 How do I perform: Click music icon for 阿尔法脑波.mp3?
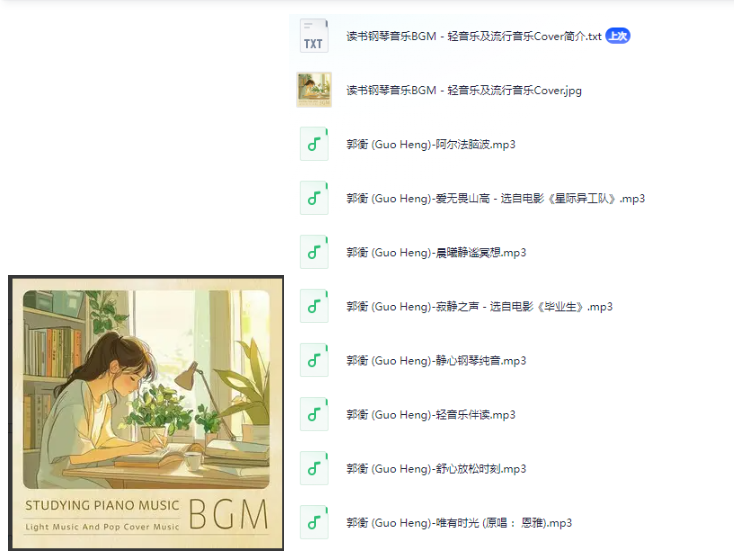[x=314, y=144]
